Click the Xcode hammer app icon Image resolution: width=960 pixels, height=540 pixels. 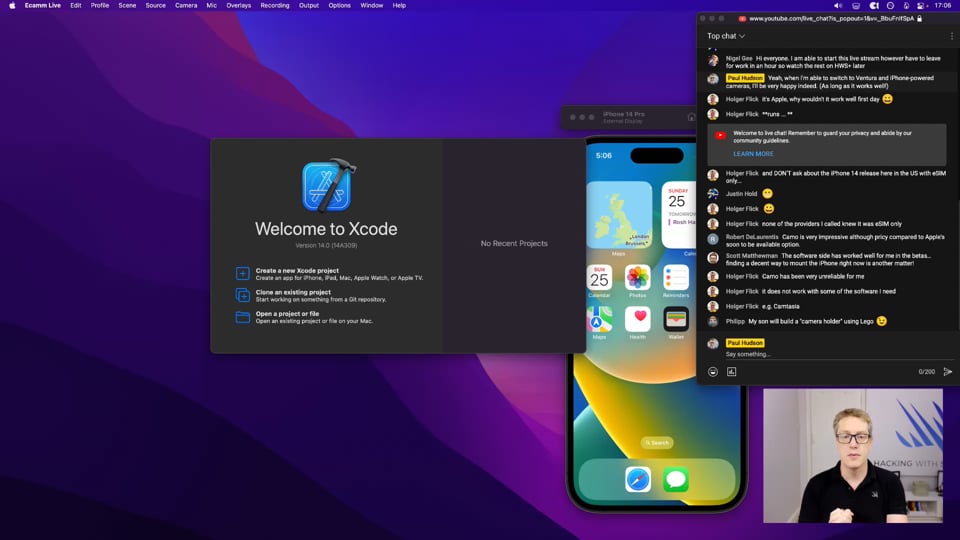pos(329,186)
